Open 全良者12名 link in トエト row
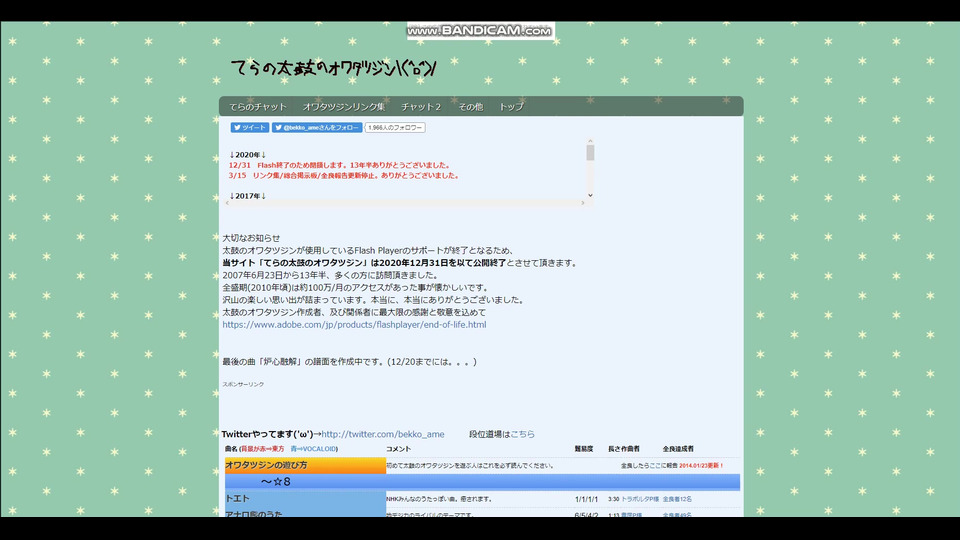This screenshot has width=960, height=540. (x=677, y=500)
